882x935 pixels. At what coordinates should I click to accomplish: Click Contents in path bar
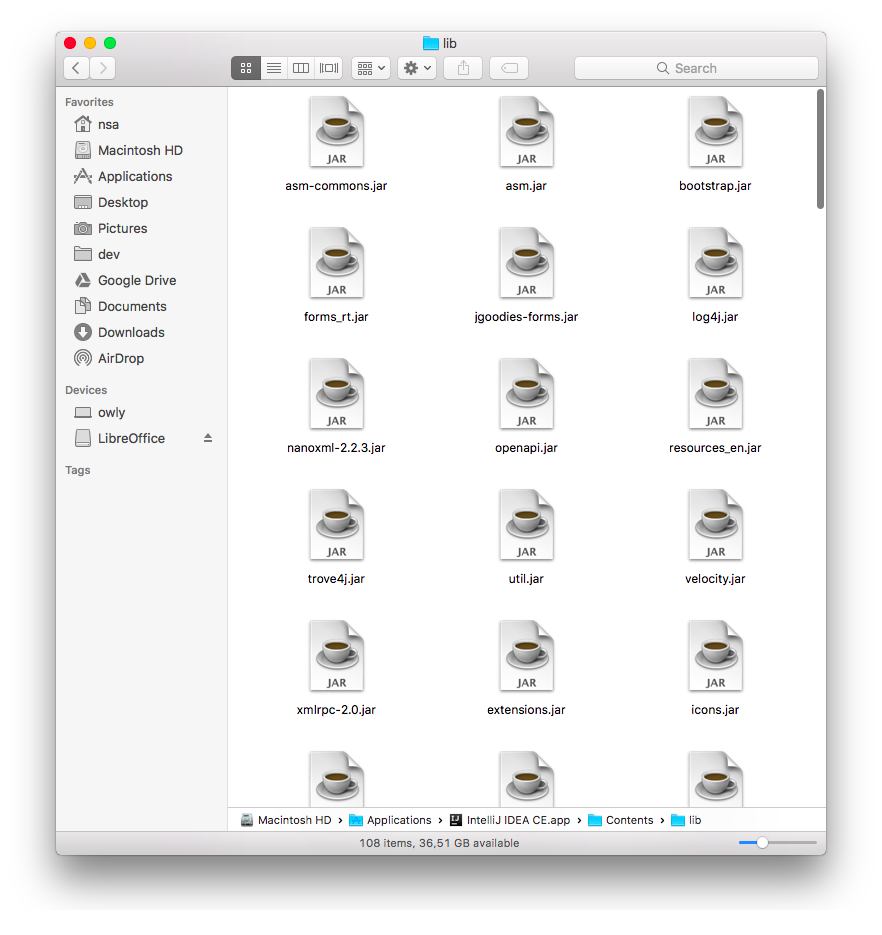[621, 821]
